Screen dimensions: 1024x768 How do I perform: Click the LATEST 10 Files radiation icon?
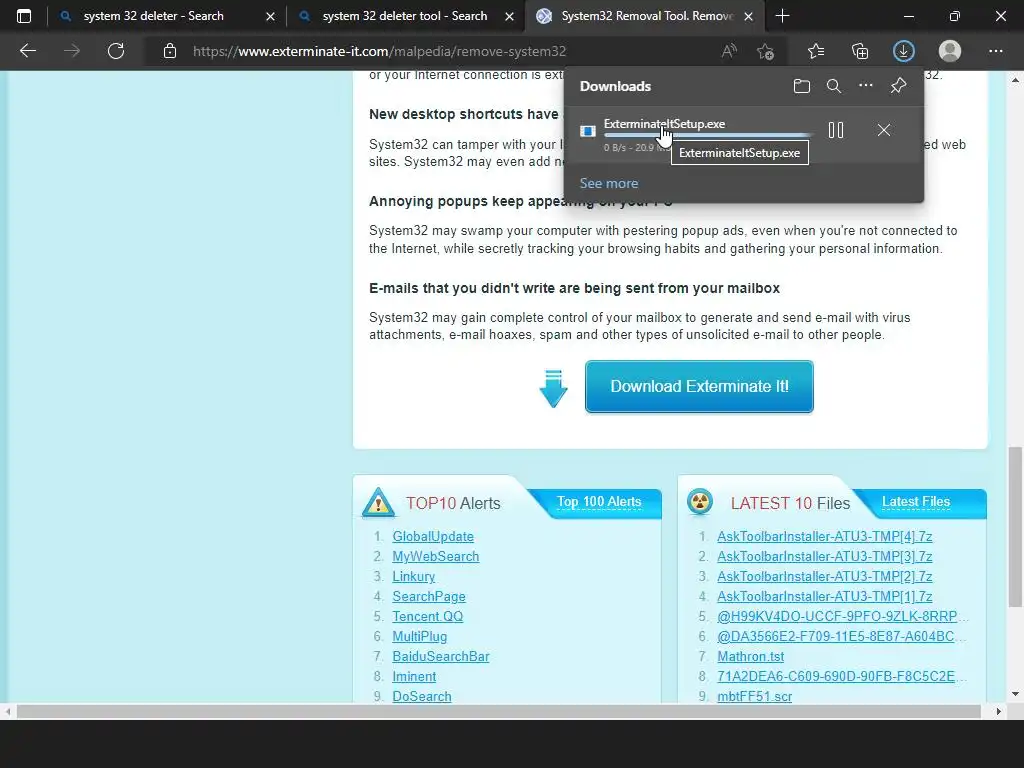[x=700, y=502]
